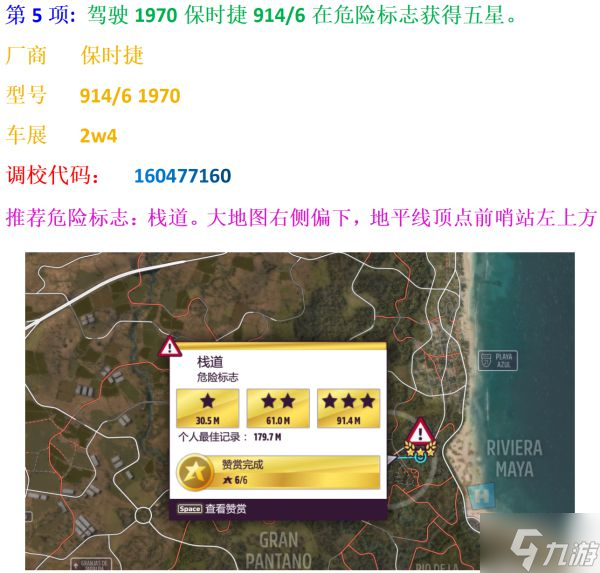Click the roundabout on the map
600x573 pixels.
(143, 515)
